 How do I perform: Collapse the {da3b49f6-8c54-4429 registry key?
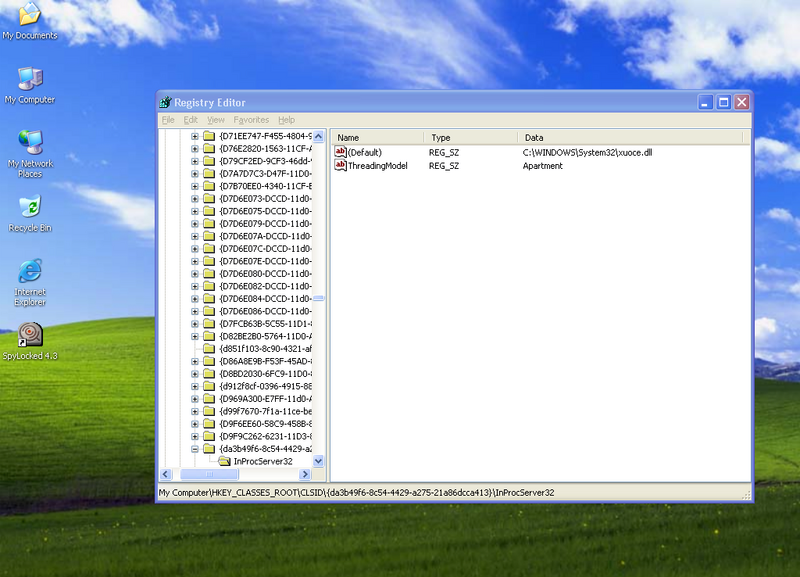tap(195, 449)
